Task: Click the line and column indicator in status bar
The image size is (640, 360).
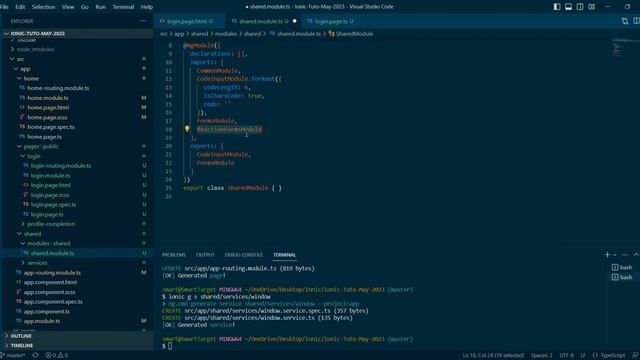Action: pyautogui.click(x=493, y=356)
